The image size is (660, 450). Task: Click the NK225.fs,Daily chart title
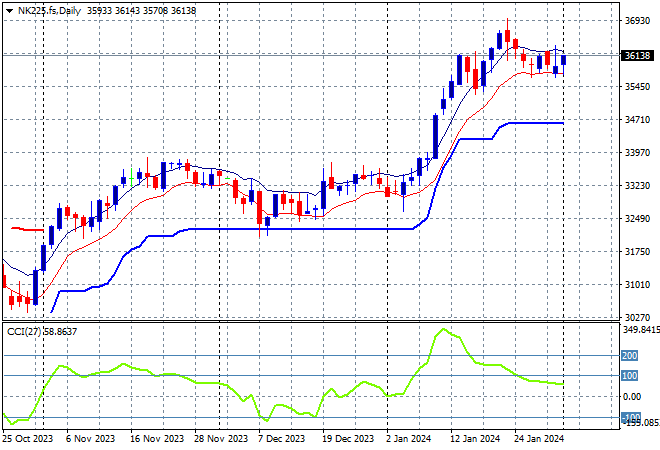49,11
